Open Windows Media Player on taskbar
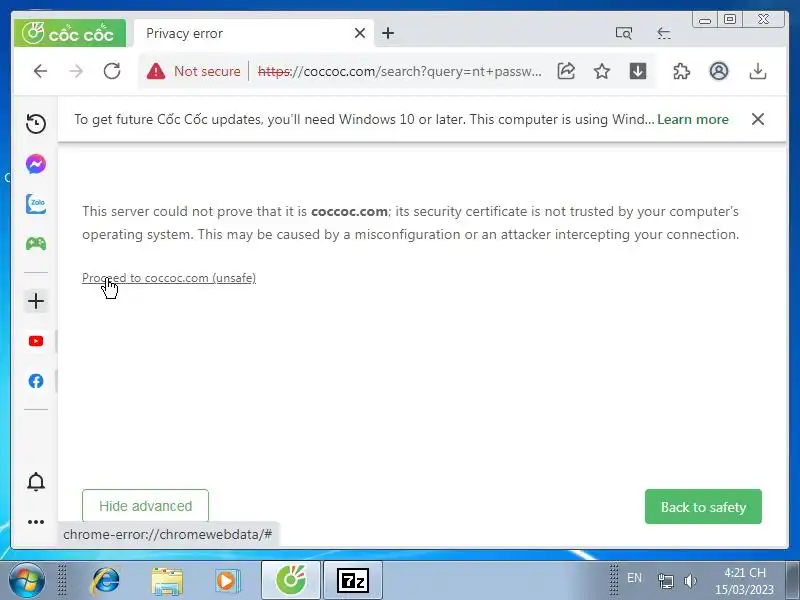The height and width of the screenshot is (600, 800). point(227,581)
